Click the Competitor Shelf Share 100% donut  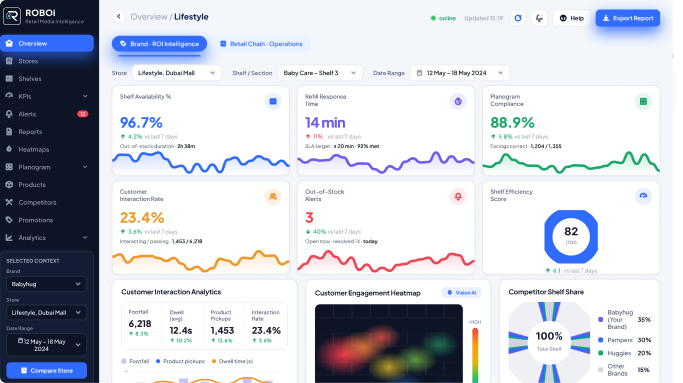[549, 341]
